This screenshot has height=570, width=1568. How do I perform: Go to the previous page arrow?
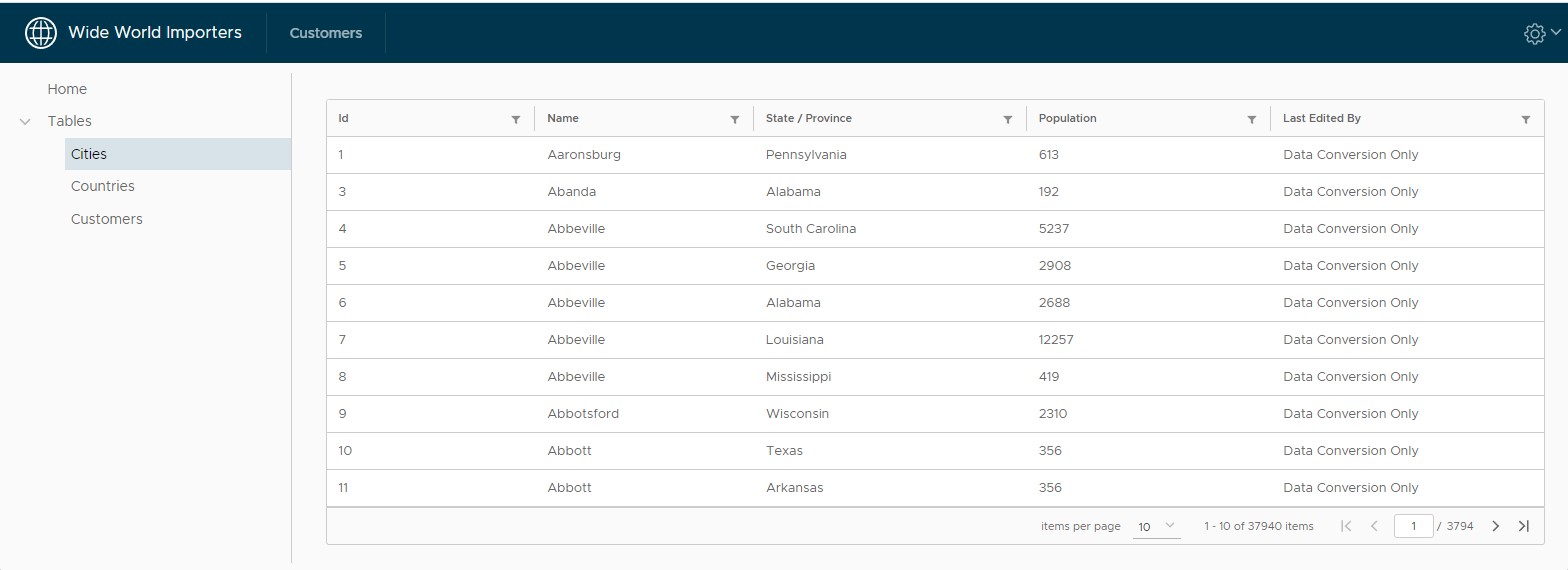pyautogui.click(x=1375, y=526)
